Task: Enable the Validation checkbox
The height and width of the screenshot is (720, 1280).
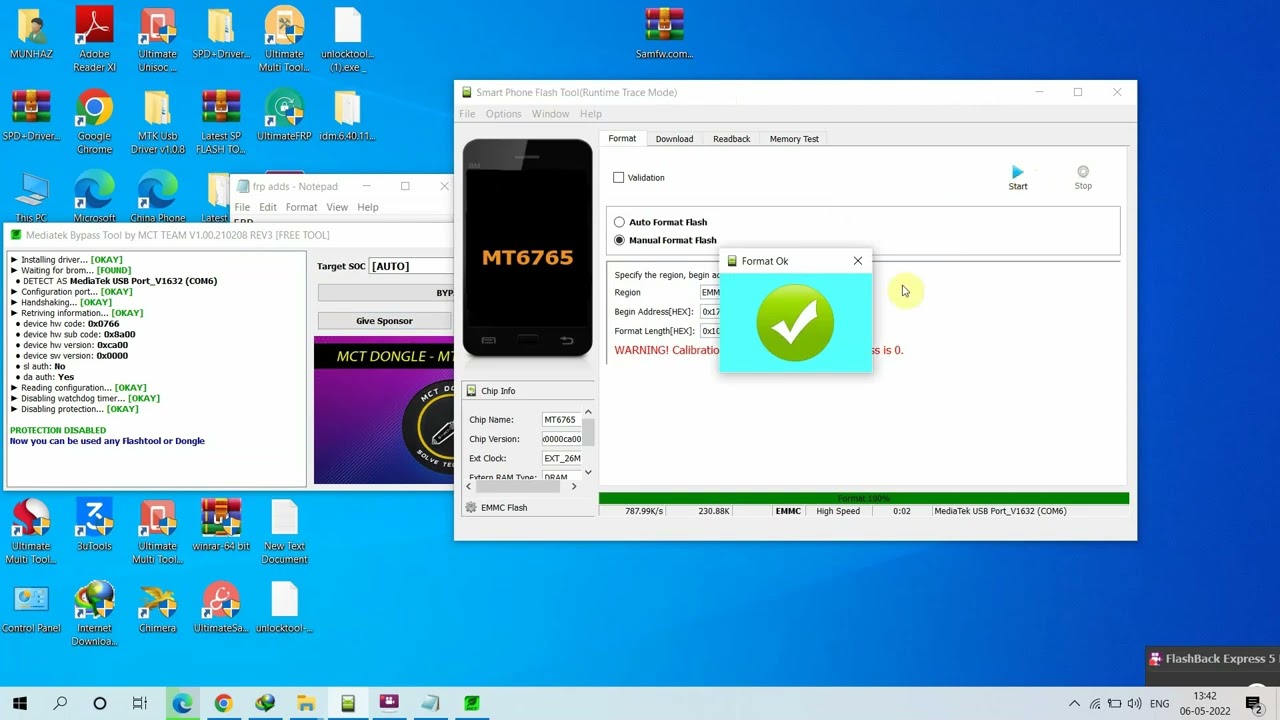Action: (619, 178)
